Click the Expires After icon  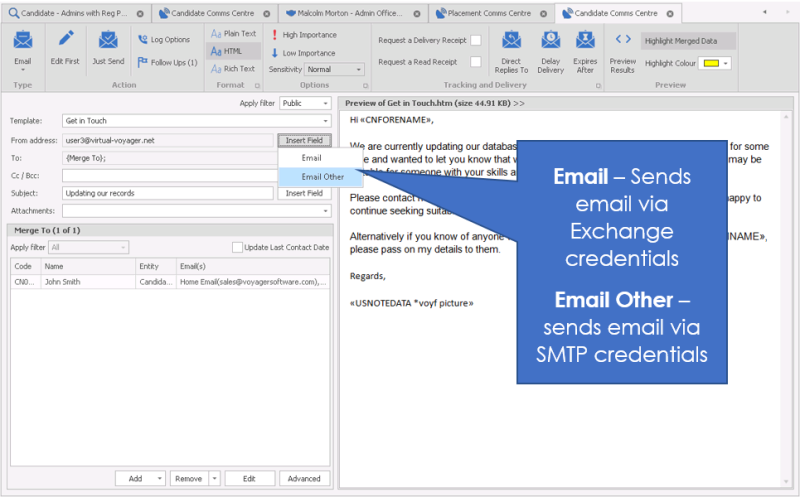(585, 41)
